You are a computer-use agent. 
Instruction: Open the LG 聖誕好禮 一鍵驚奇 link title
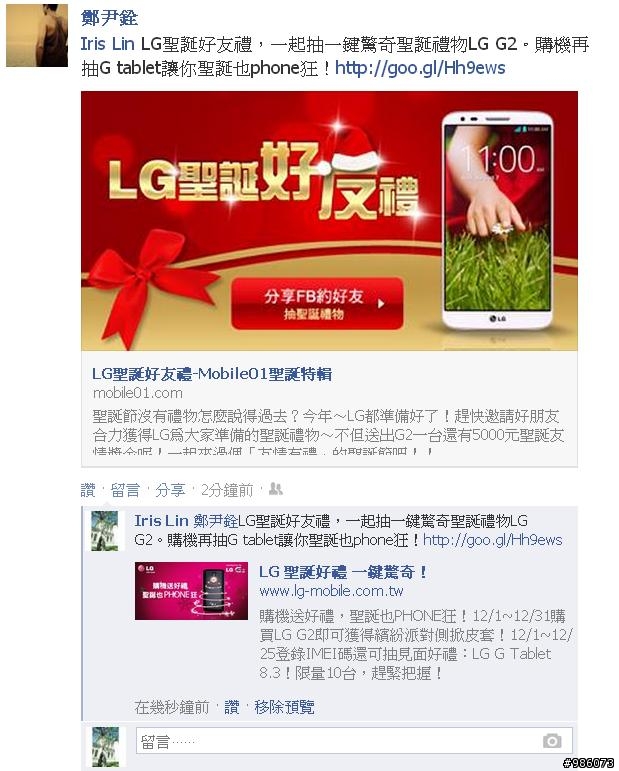(343, 572)
